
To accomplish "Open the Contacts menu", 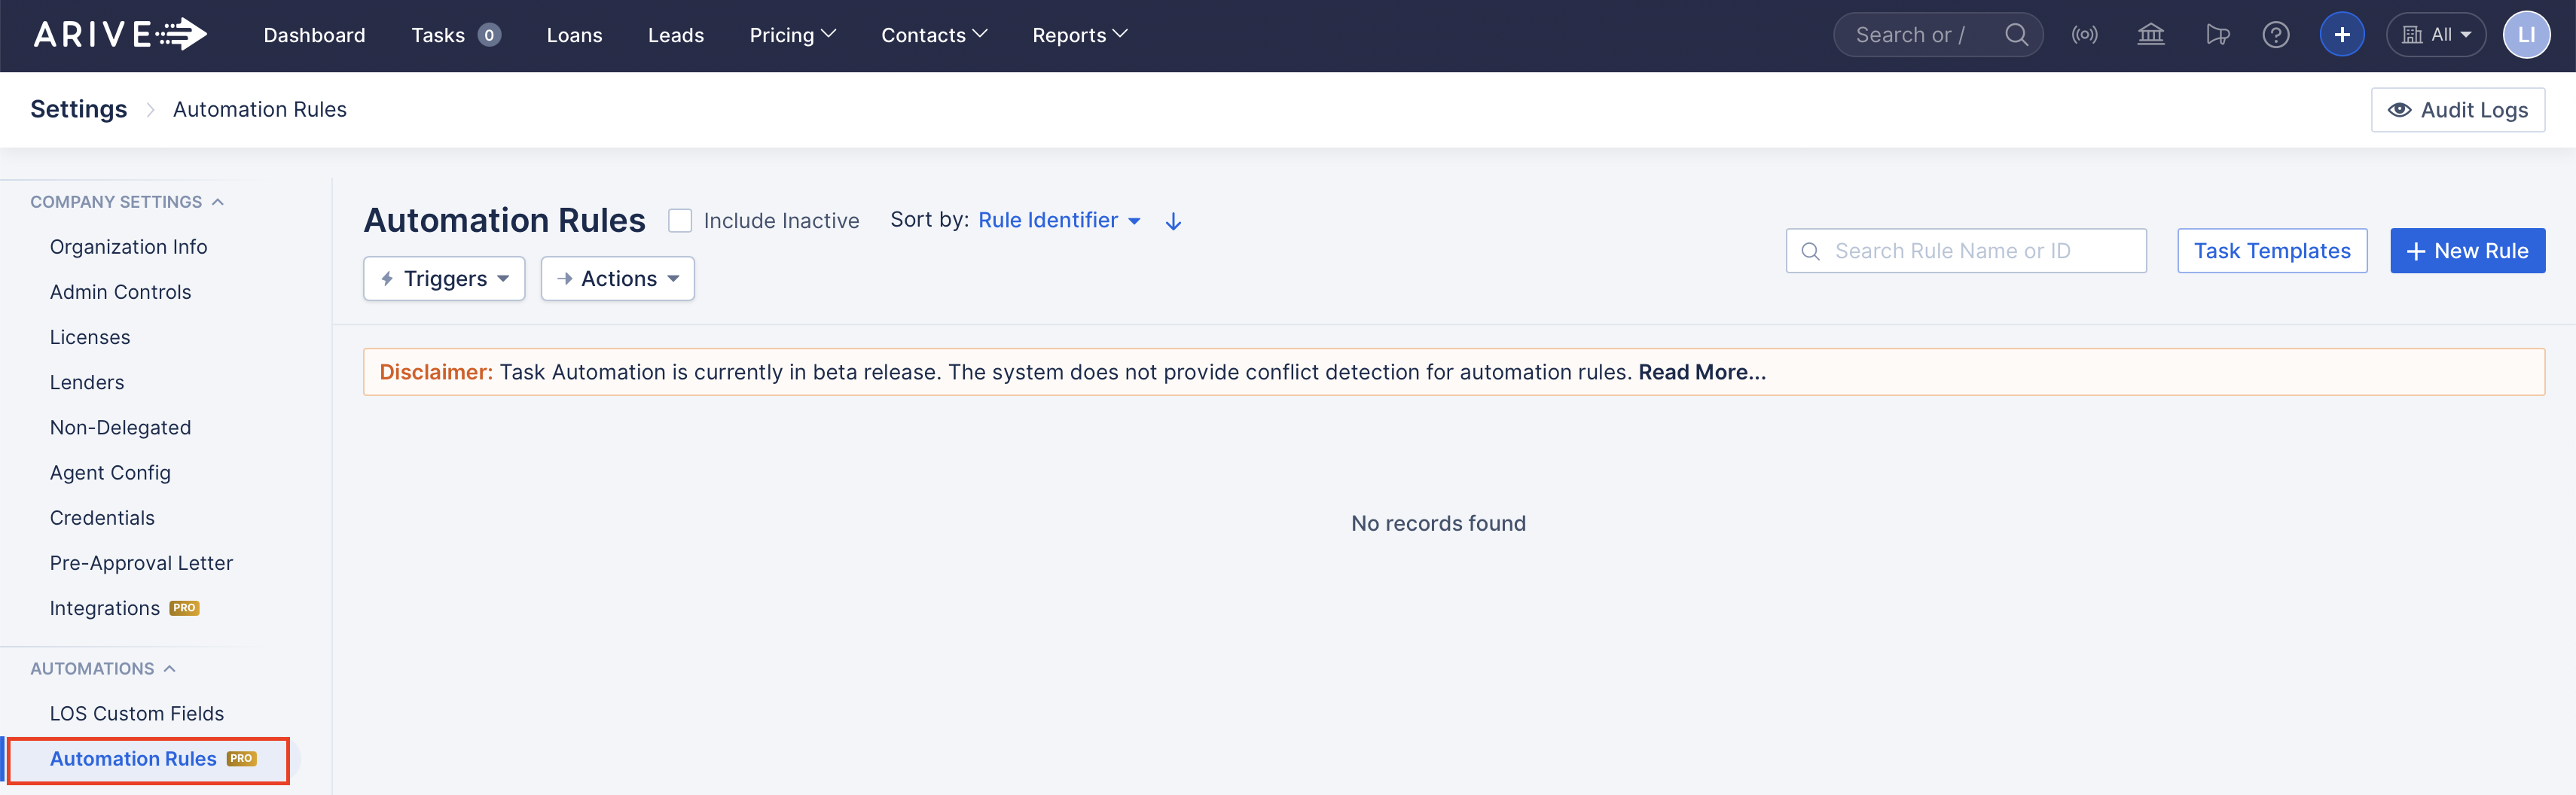I will point(933,34).
